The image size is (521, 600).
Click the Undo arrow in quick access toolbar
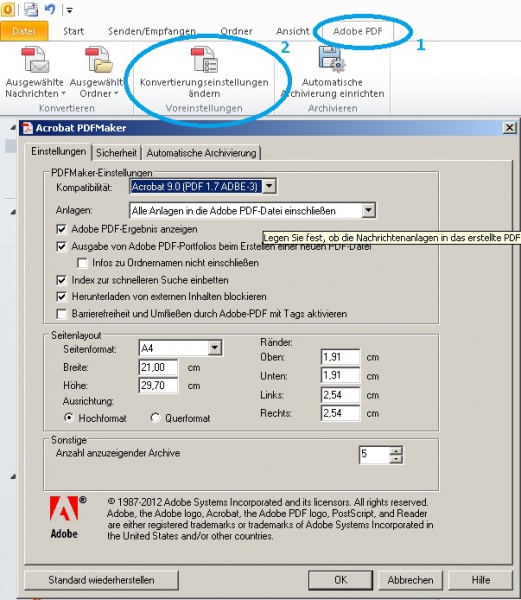[x=50, y=9]
